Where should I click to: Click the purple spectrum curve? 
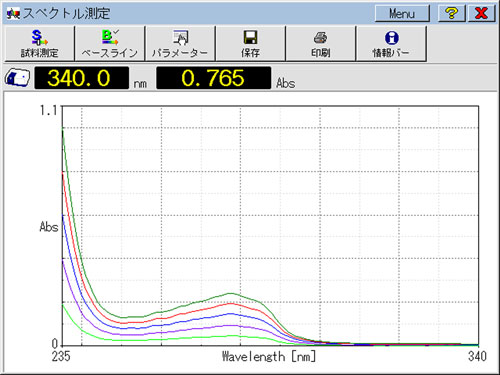coord(231,325)
